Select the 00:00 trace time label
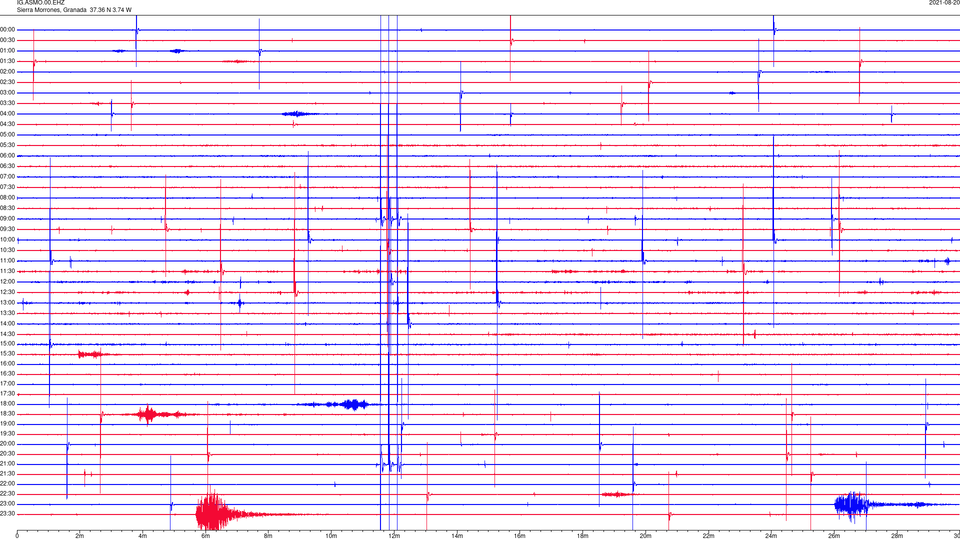Image resolution: width=960 pixels, height=540 pixels. [8, 29]
